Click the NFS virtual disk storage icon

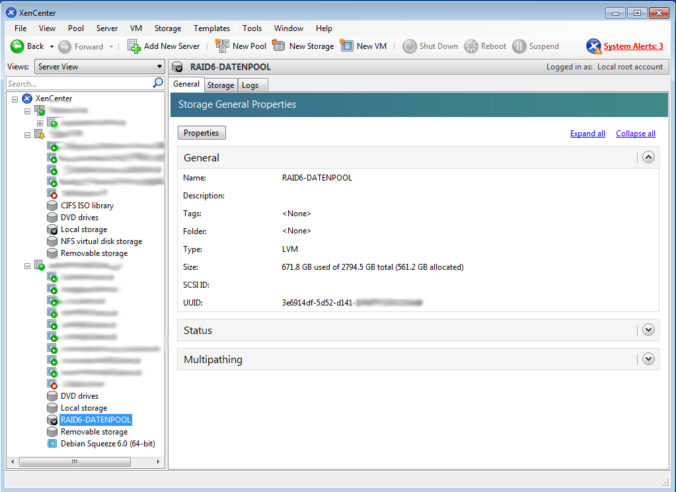click(52, 241)
